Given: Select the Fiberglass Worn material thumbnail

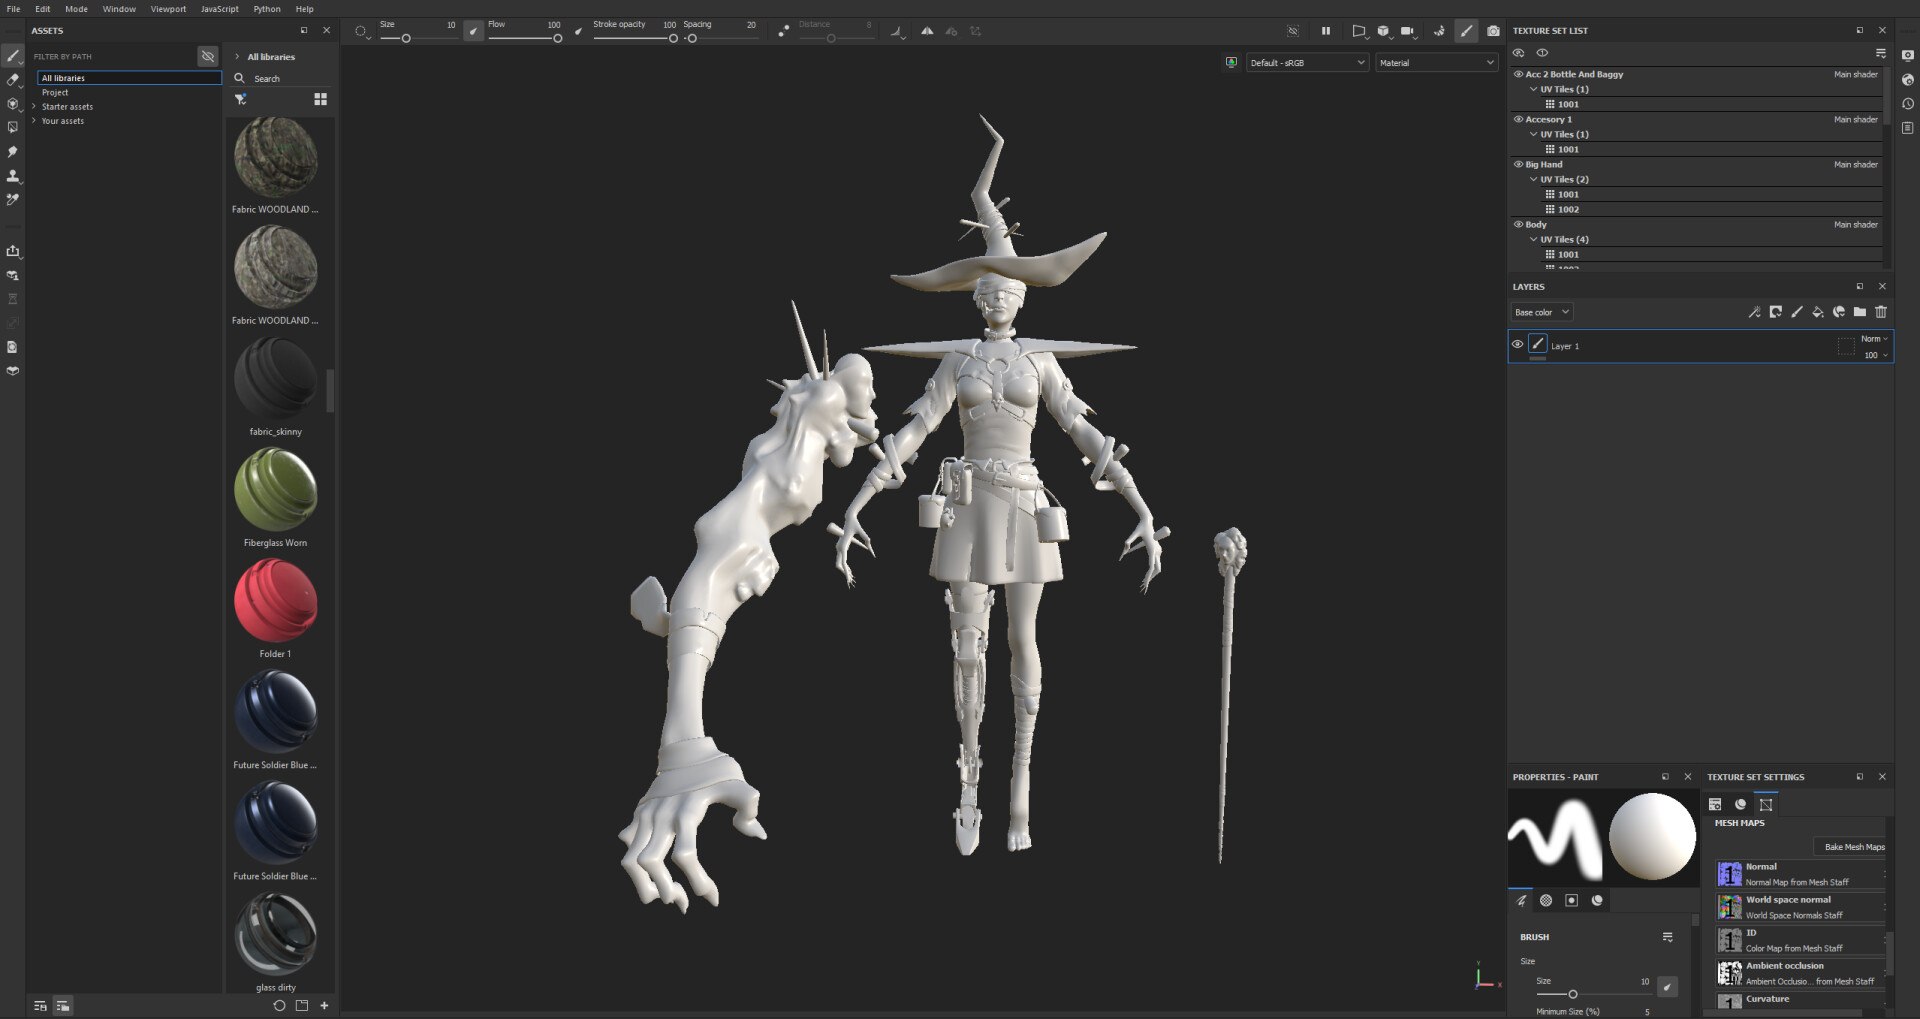Looking at the screenshot, I should click(x=275, y=491).
